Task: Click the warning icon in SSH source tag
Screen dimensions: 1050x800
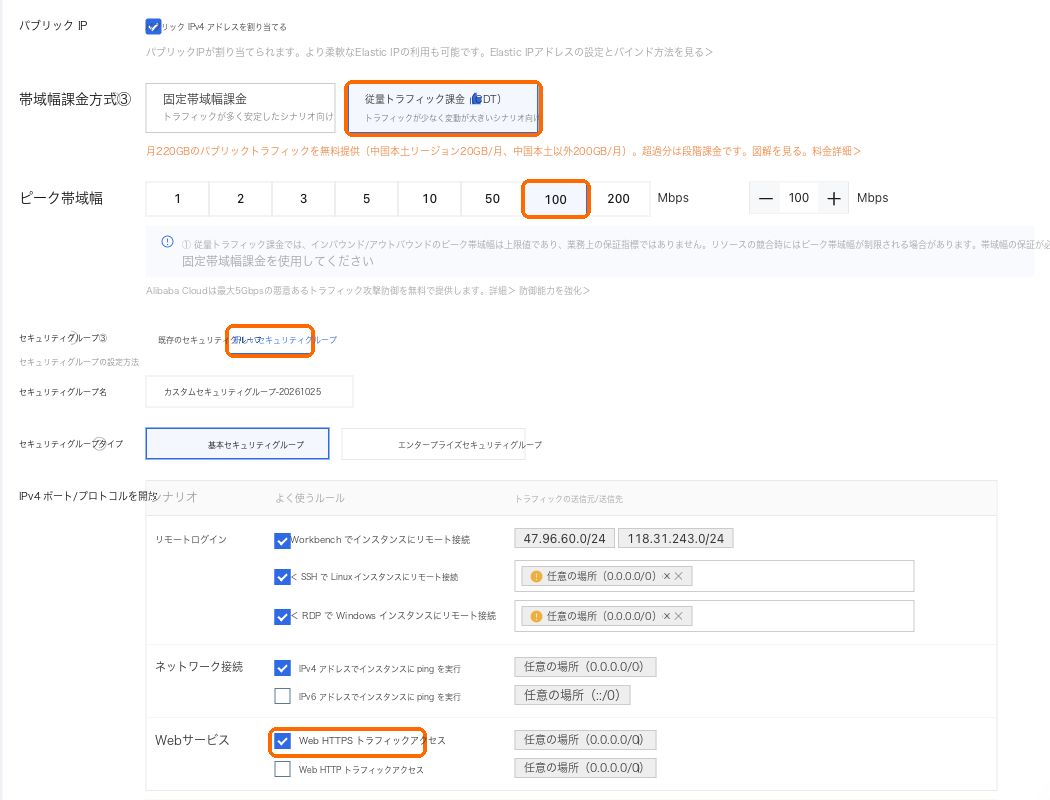Action: click(x=536, y=576)
